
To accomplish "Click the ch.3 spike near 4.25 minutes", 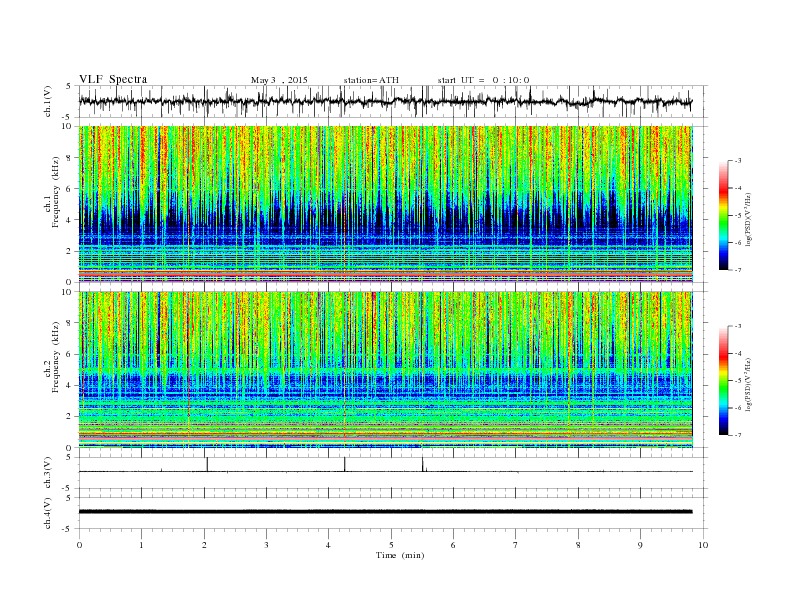I will [x=344, y=465].
